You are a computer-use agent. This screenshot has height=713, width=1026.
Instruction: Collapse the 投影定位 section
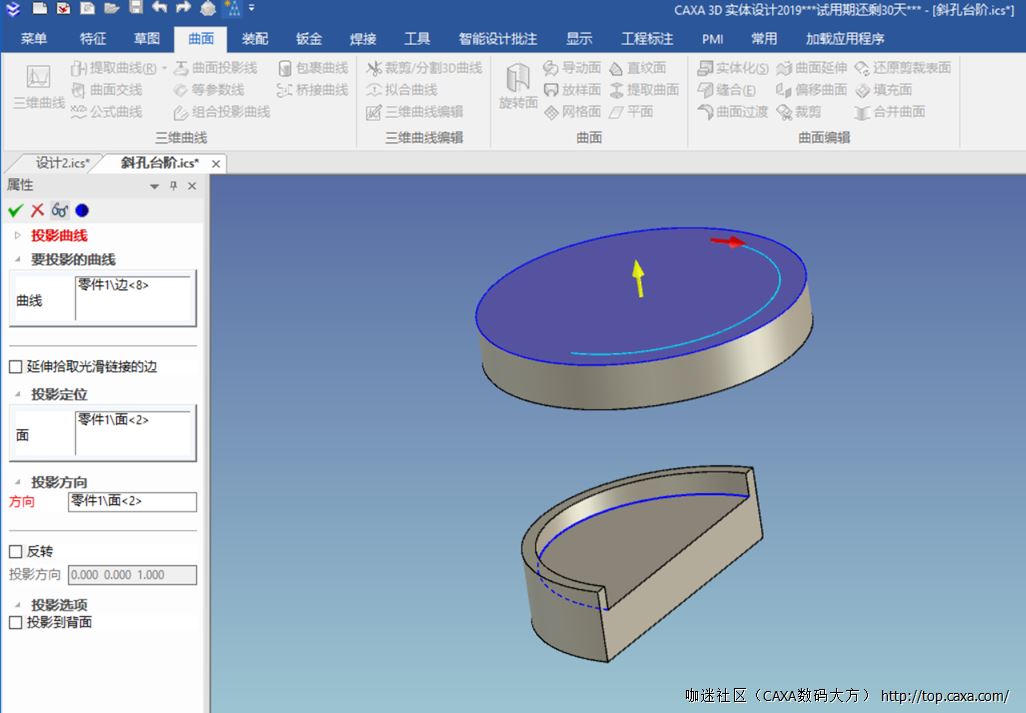[x=18, y=394]
